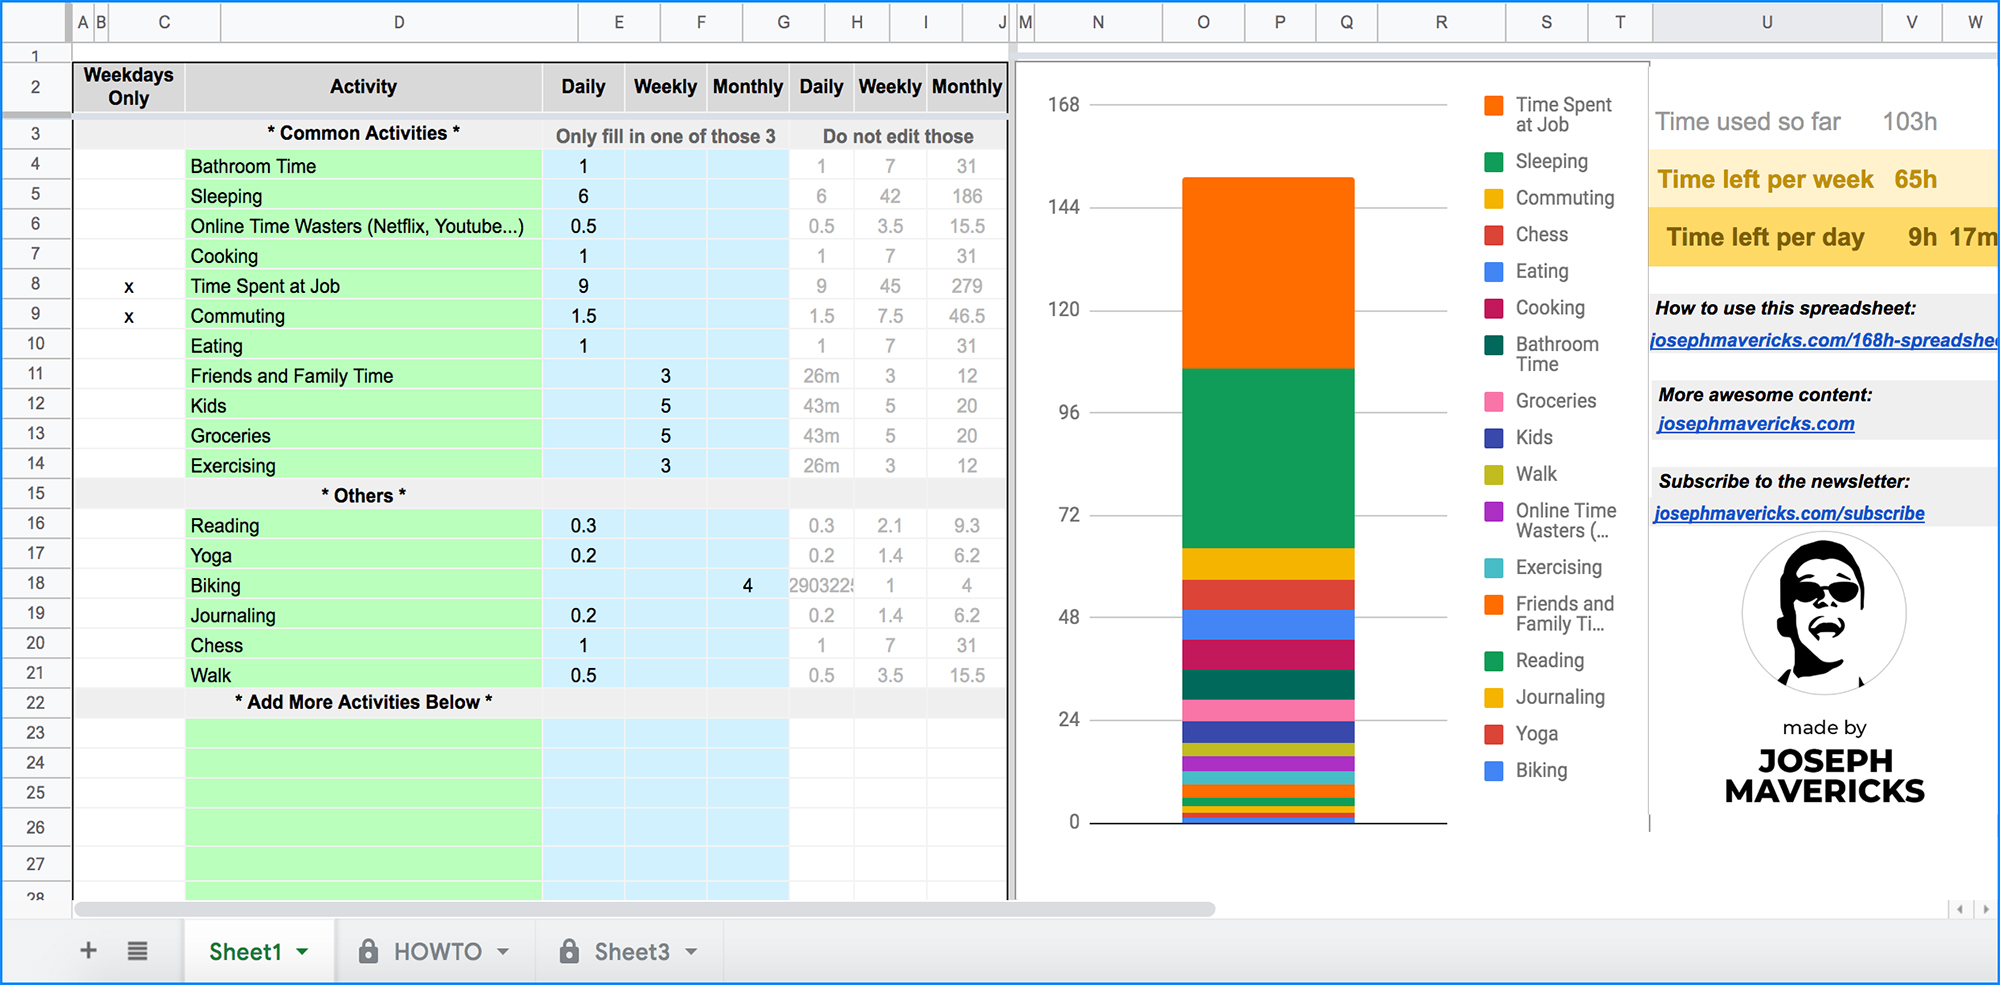Click the Cooking color swatch in the legend
The height and width of the screenshot is (985, 2000).
(1492, 307)
